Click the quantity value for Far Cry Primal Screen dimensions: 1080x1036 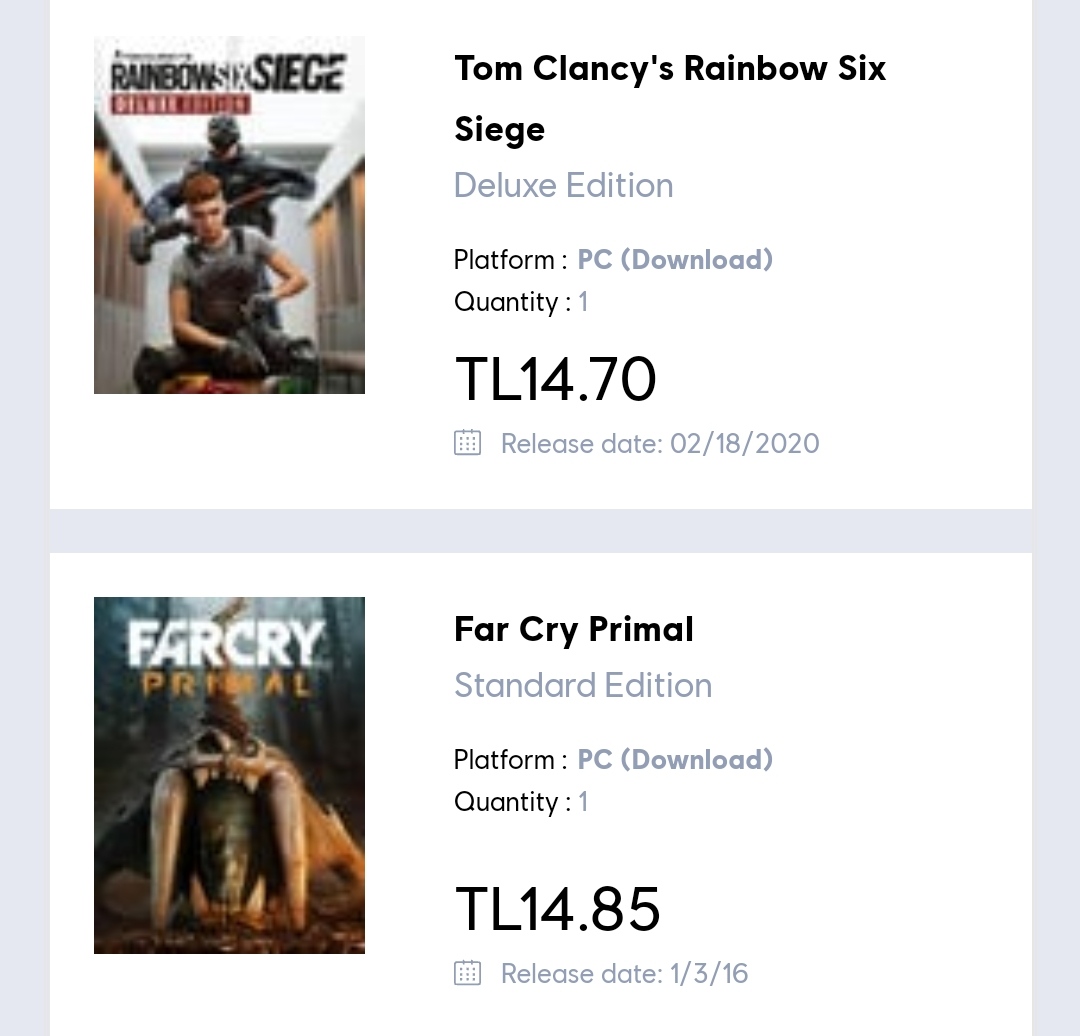[583, 802]
